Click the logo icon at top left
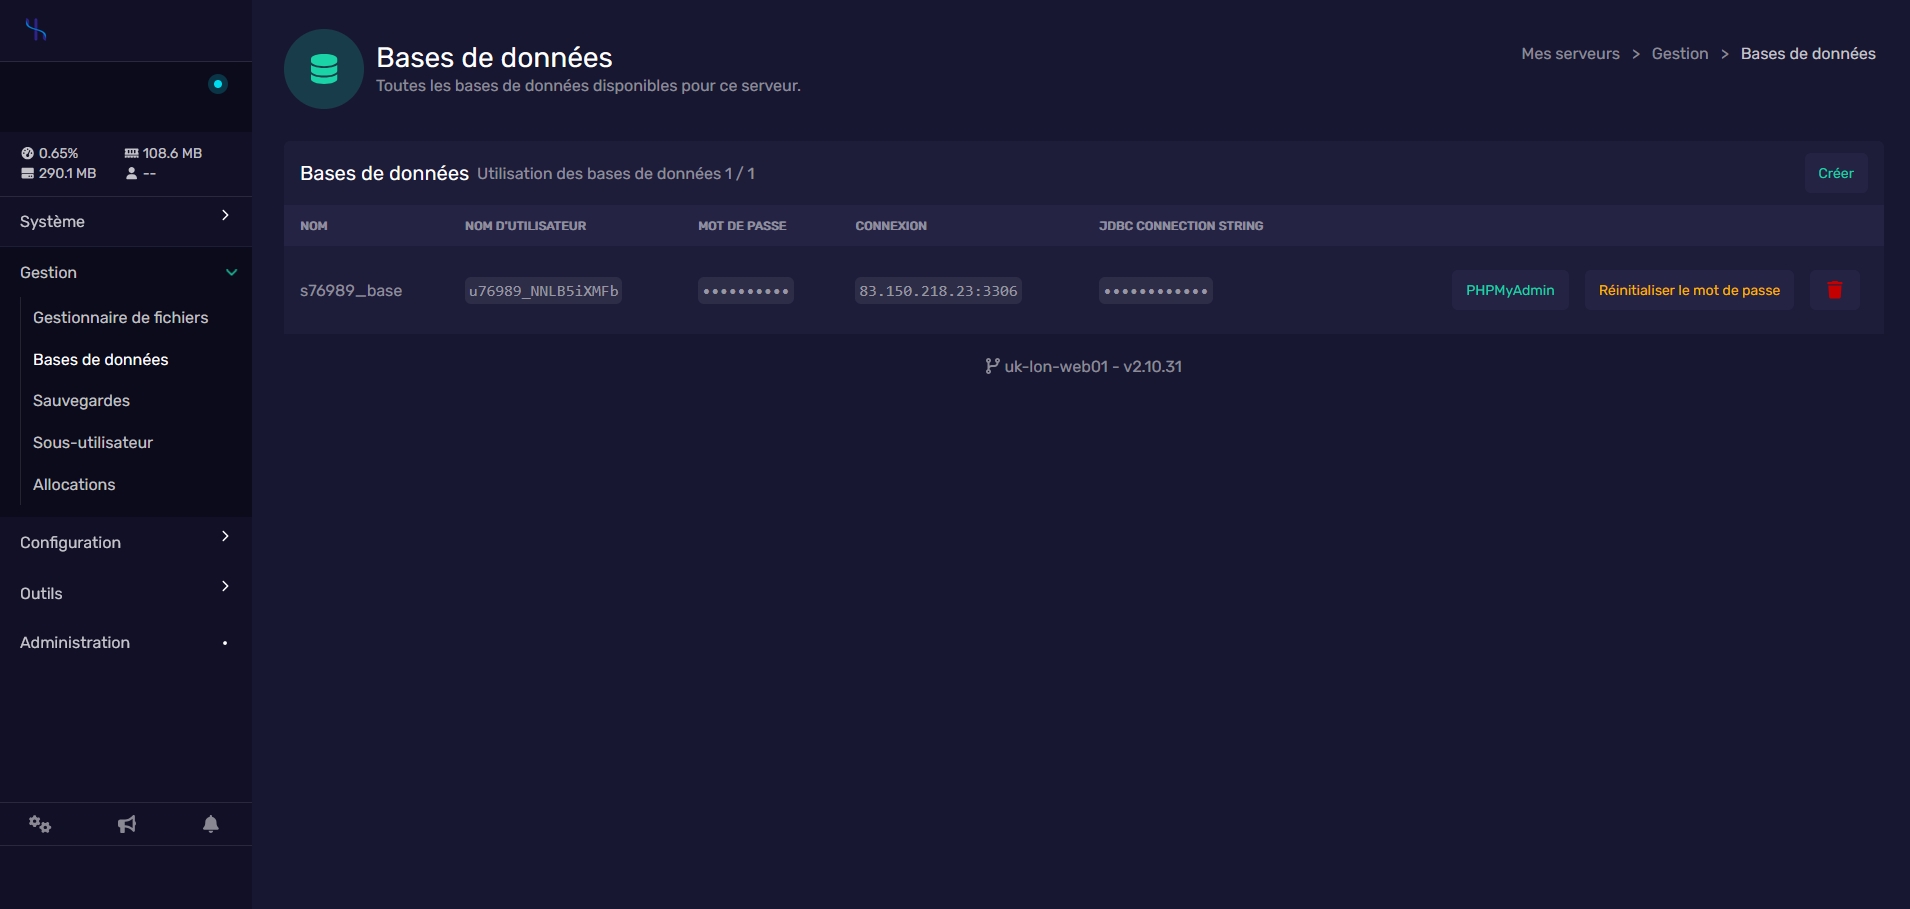Image resolution: width=1910 pixels, height=909 pixels. (x=36, y=30)
